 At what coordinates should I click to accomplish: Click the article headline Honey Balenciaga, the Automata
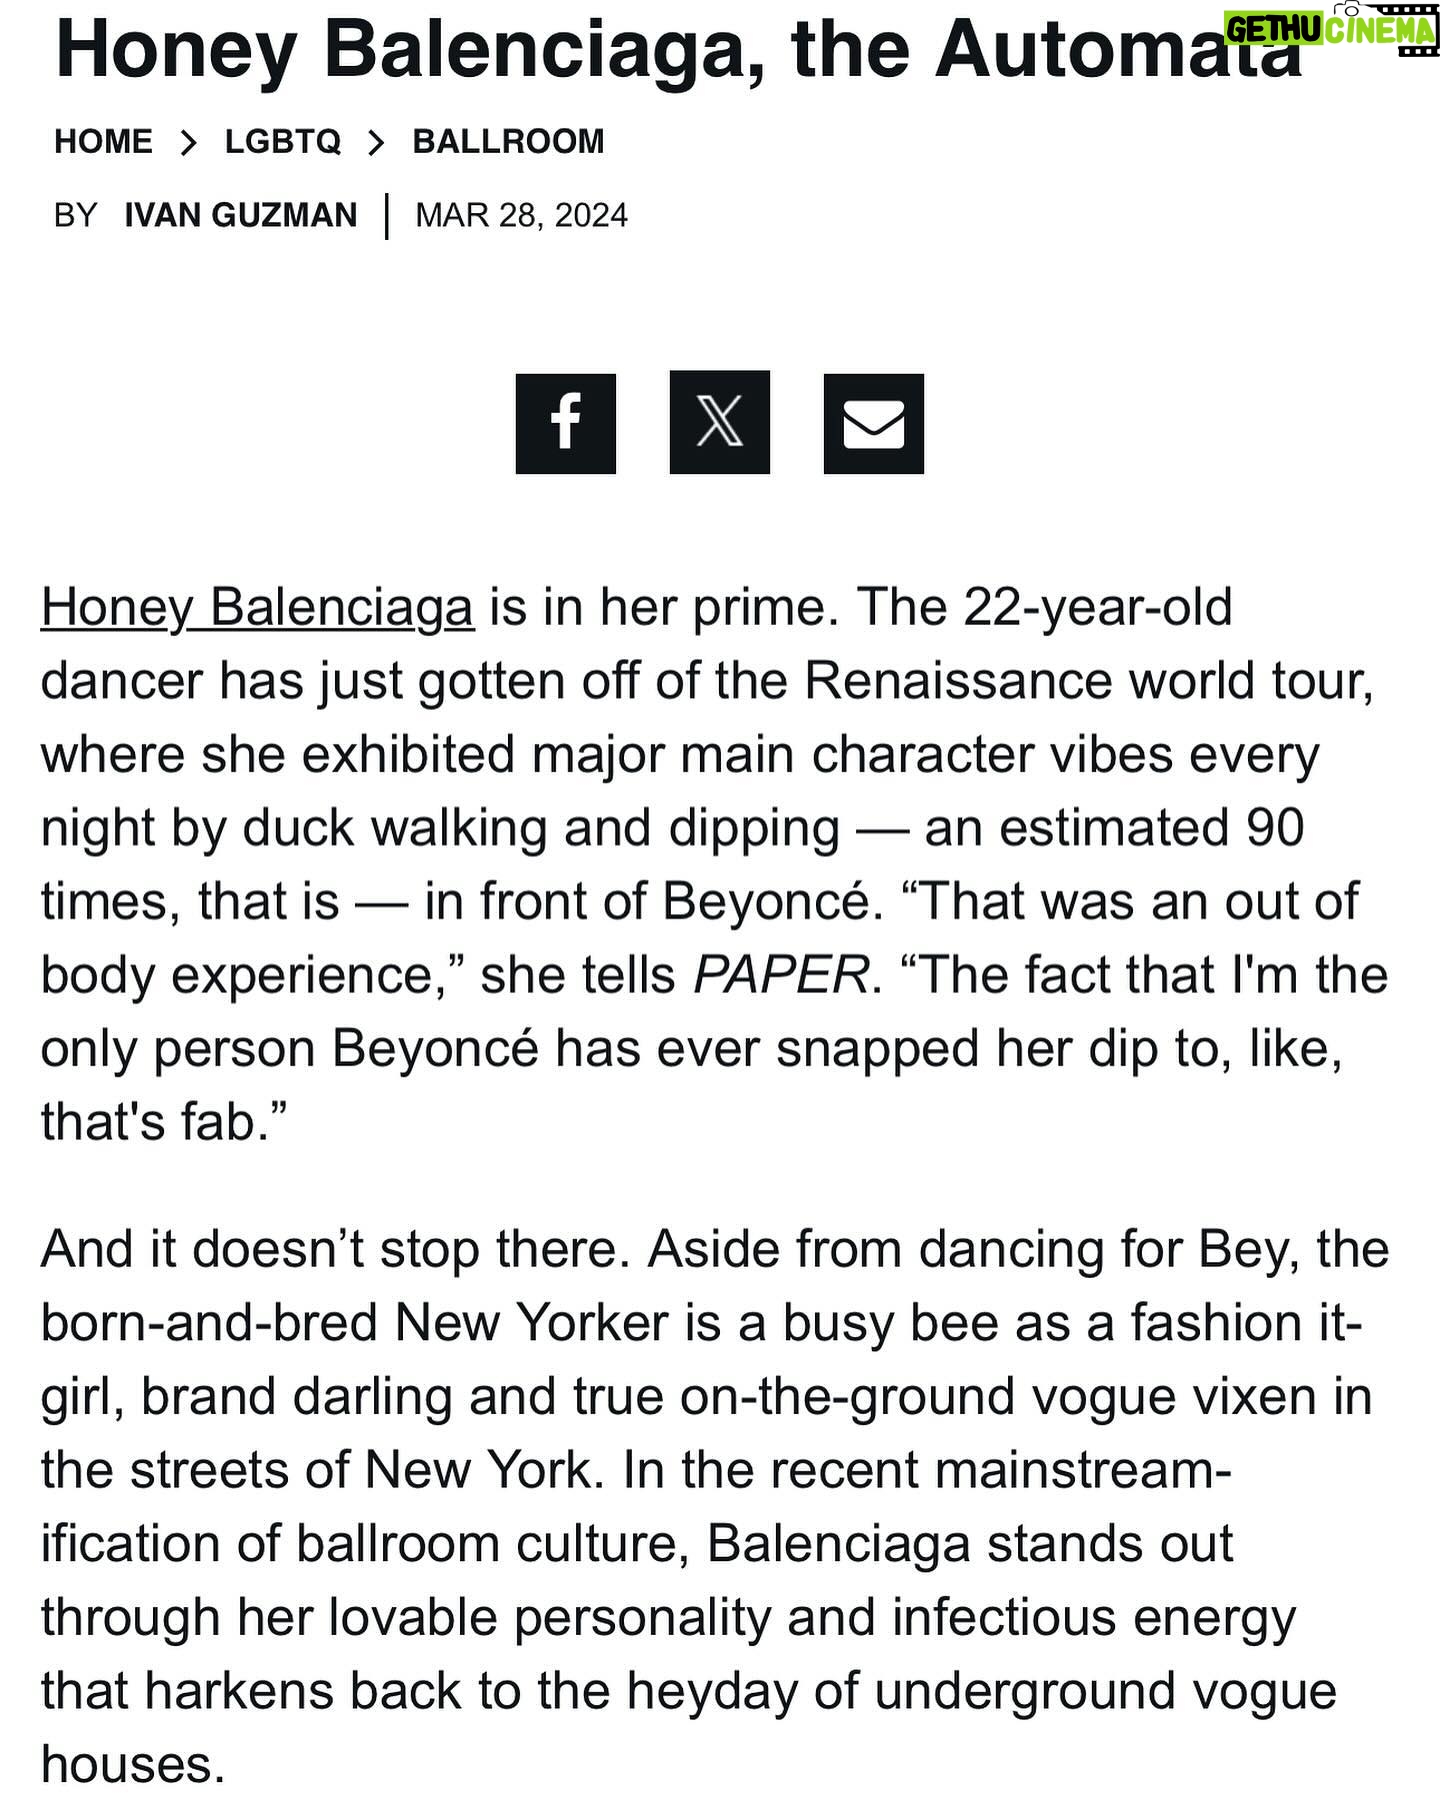(678, 48)
